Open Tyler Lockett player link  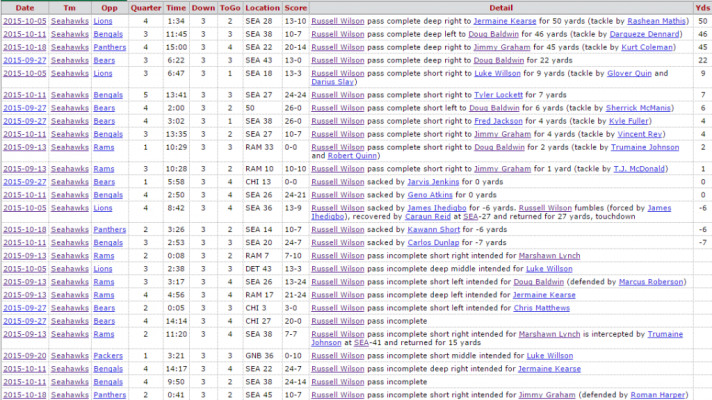[498, 95]
